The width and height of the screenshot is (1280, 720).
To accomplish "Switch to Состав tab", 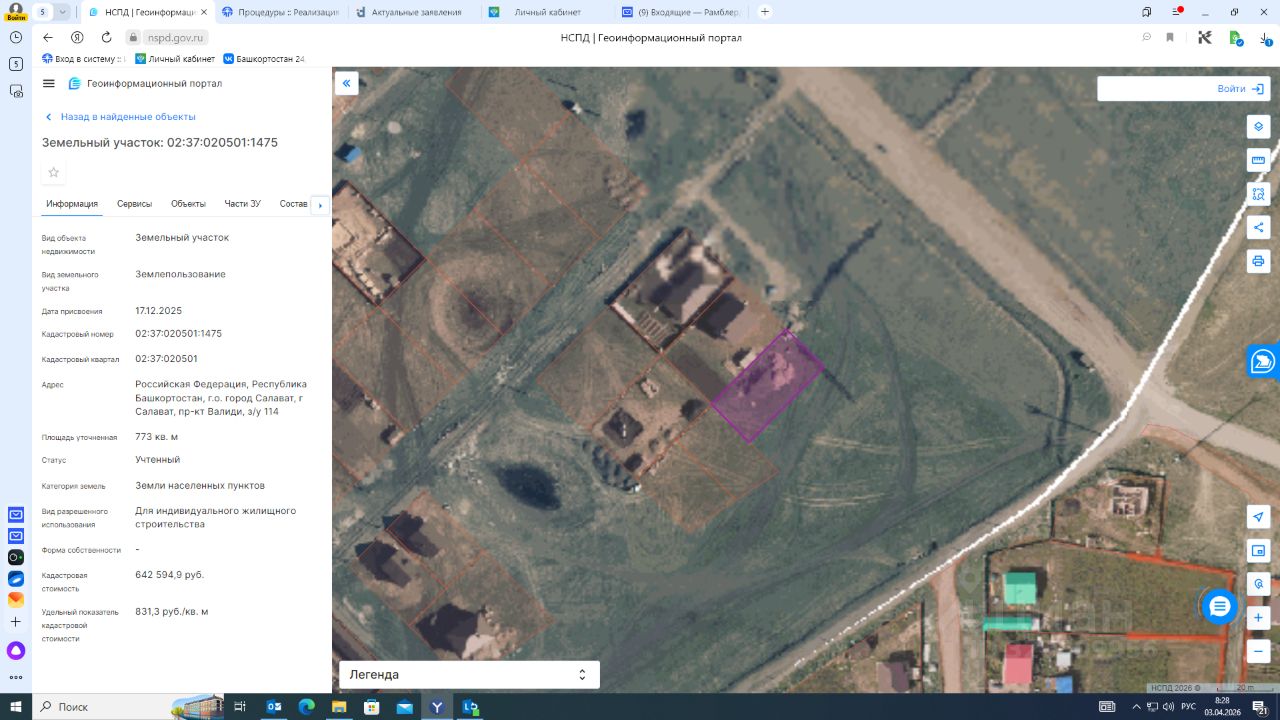I will (293, 204).
